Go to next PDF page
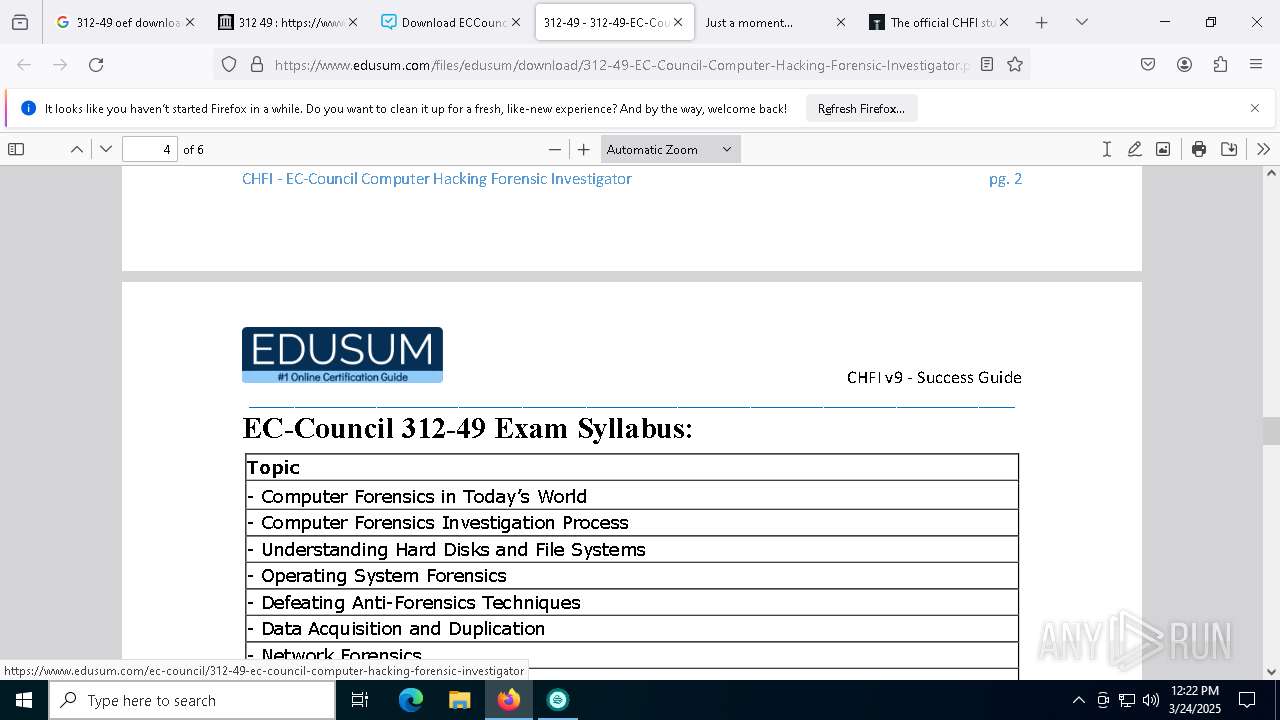This screenshot has width=1280, height=720. (x=106, y=149)
